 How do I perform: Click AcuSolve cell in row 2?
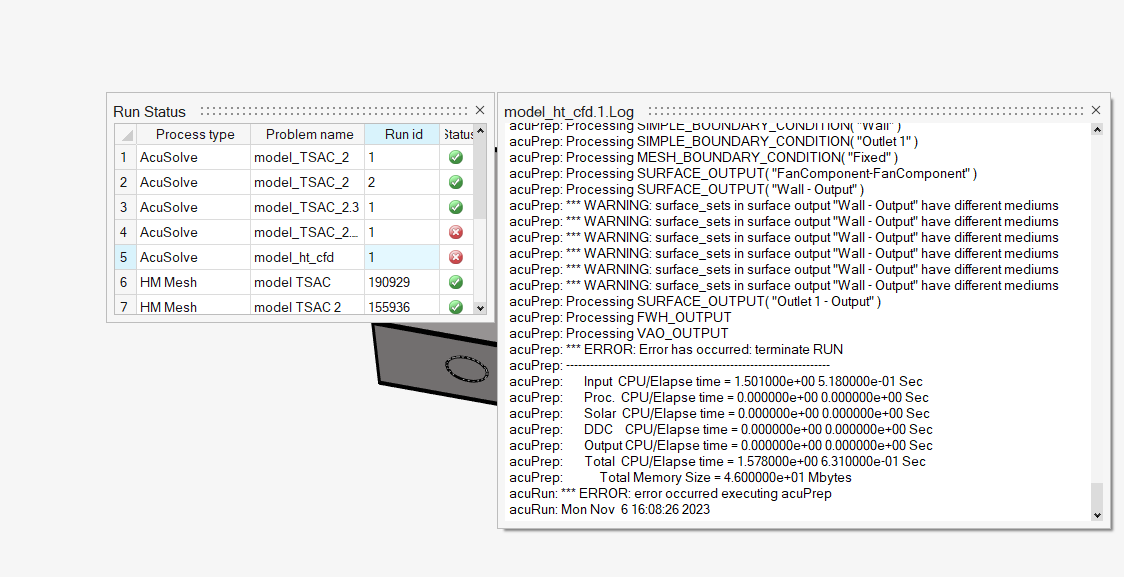point(193,182)
